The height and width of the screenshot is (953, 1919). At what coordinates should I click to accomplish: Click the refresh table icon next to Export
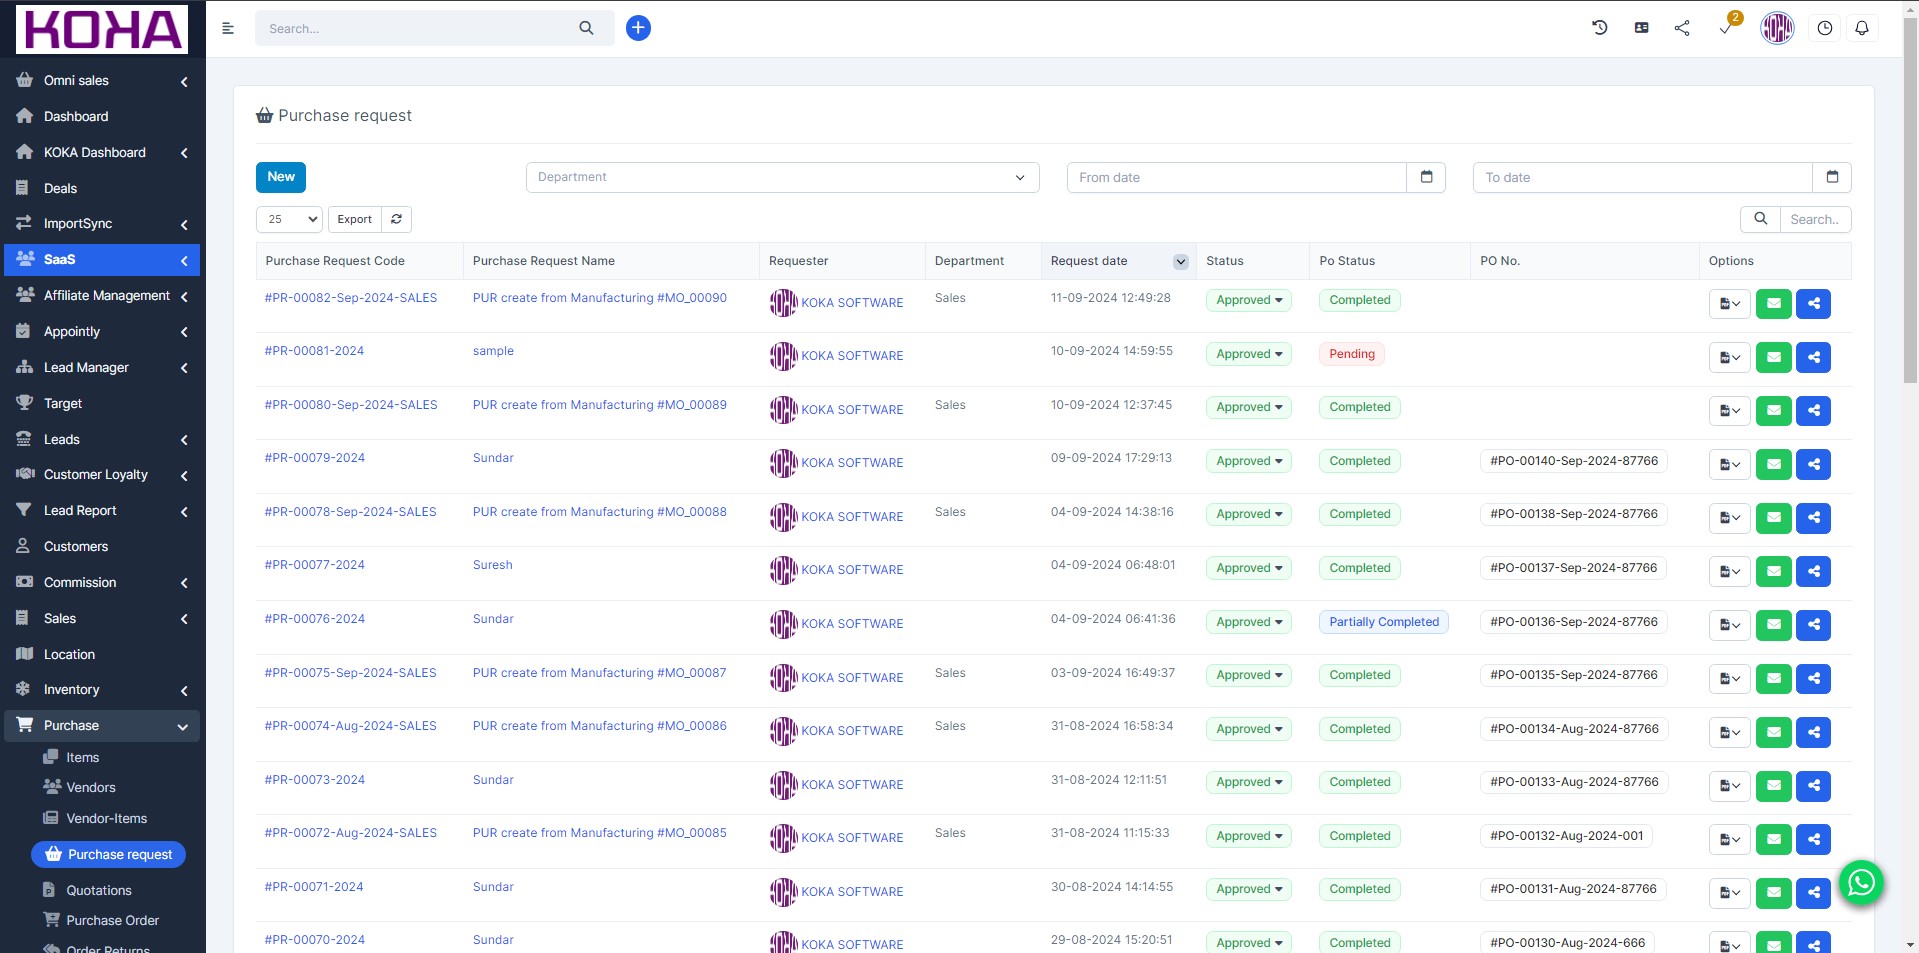pyautogui.click(x=396, y=219)
